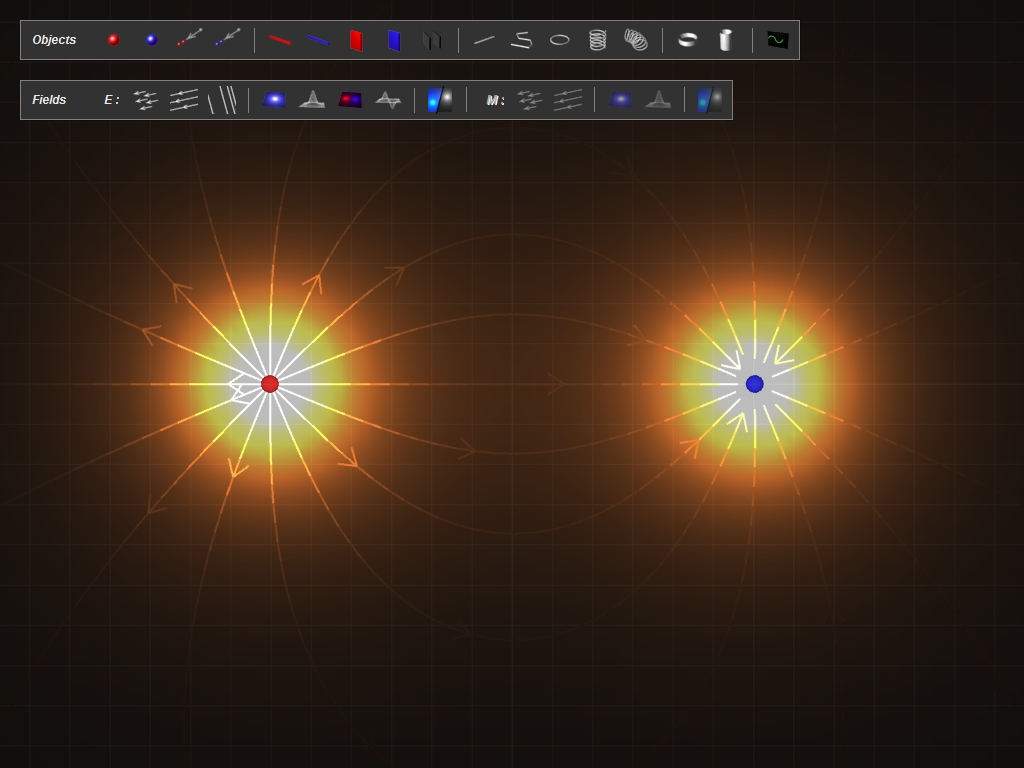Select the red positive charge object

114,40
